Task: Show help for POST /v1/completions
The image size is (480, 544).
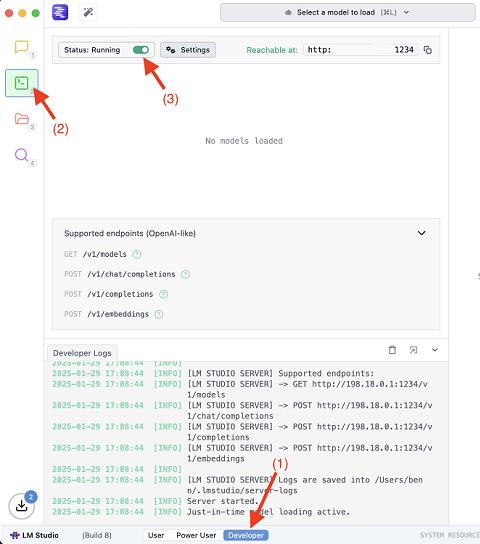Action: tap(163, 294)
